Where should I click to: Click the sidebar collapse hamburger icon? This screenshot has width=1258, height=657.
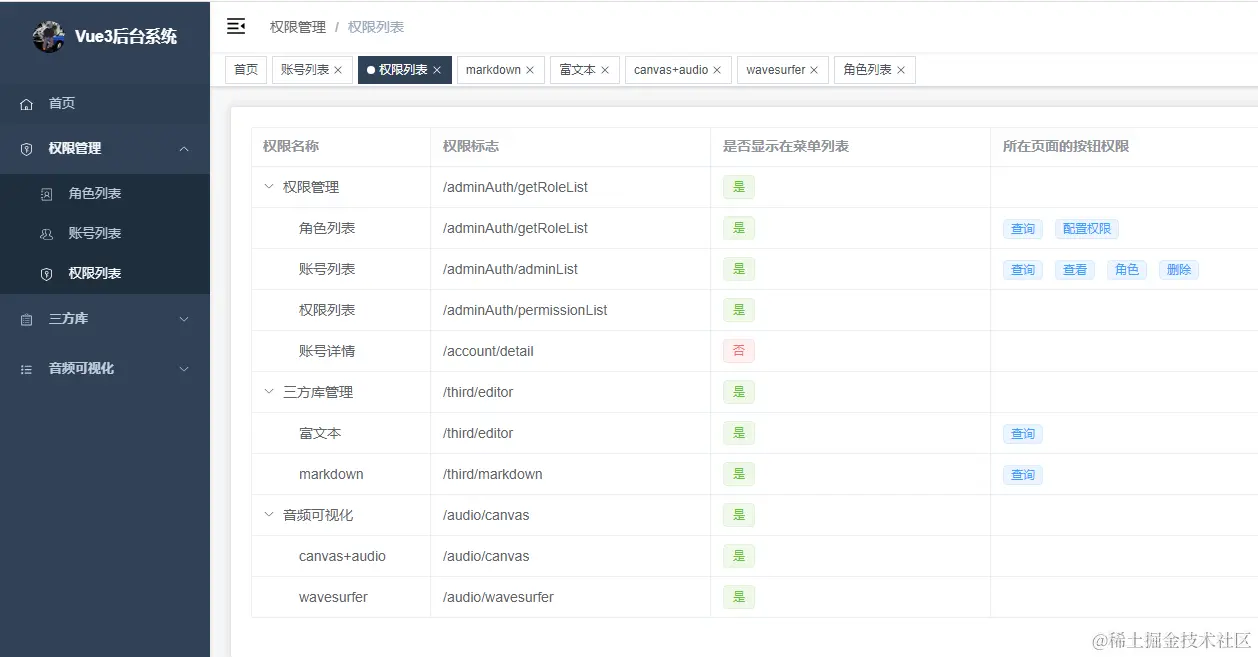236,26
